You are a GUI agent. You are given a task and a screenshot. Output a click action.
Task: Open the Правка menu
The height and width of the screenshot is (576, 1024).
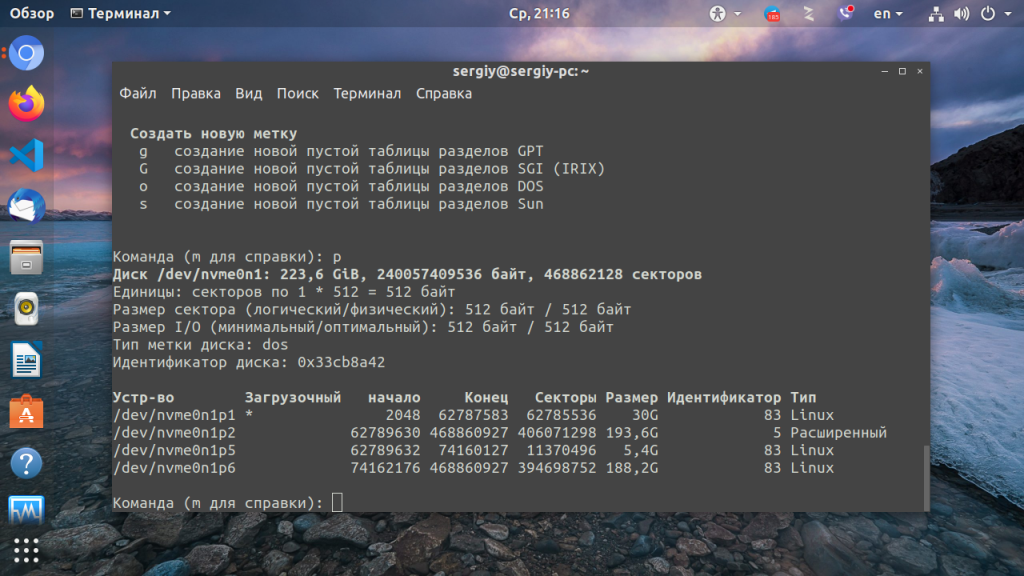196,93
